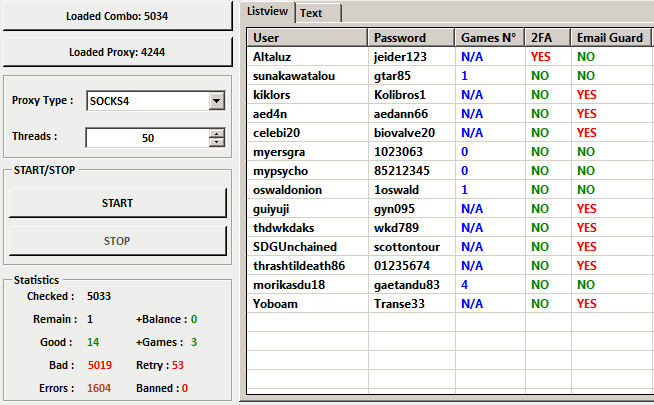The height and width of the screenshot is (405, 654).
Task: Increase Threads with the up arrow
Action: (217, 134)
